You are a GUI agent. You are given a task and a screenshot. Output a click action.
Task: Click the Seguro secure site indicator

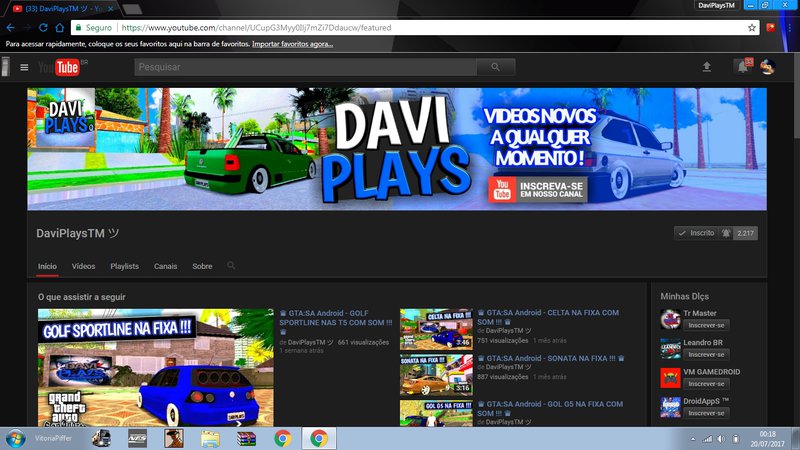tap(93, 28)
